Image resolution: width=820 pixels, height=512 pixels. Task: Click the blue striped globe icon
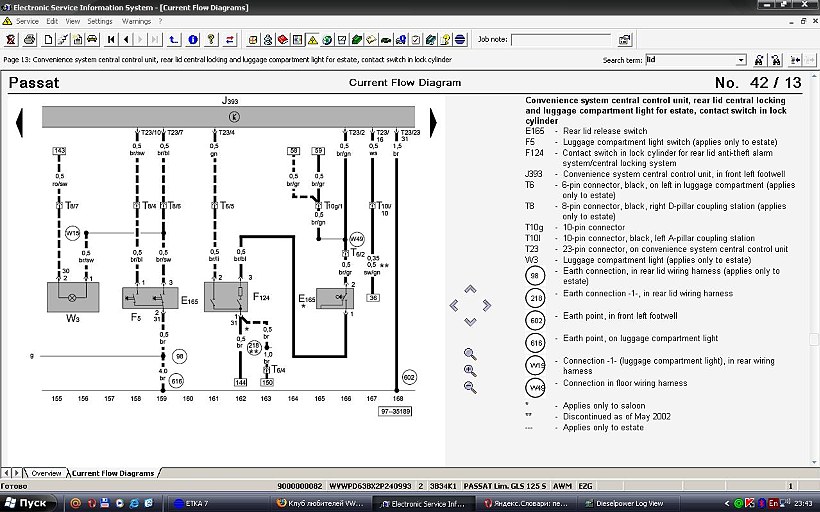pyautogui.click(x=460, y=39)
